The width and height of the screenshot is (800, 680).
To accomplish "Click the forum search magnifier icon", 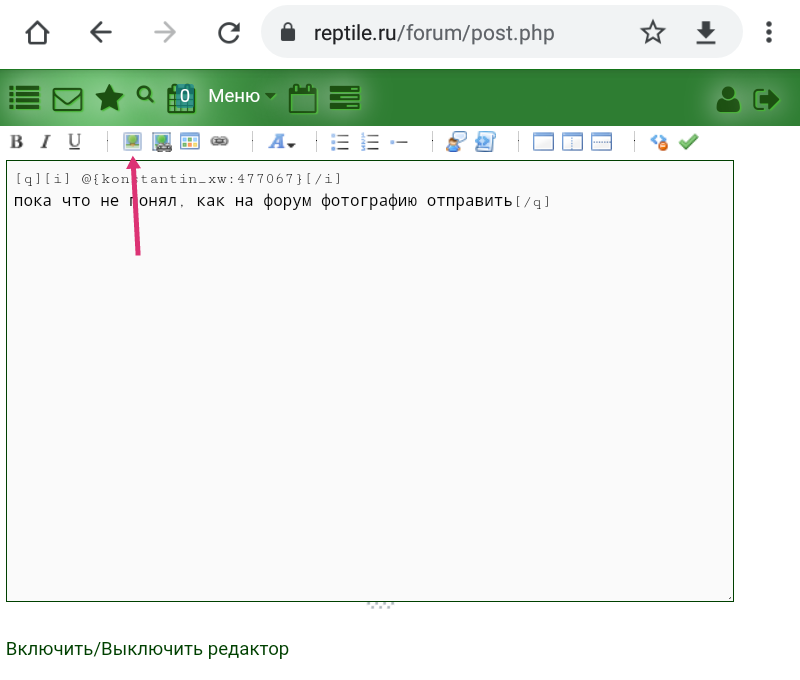I will 145,95.
